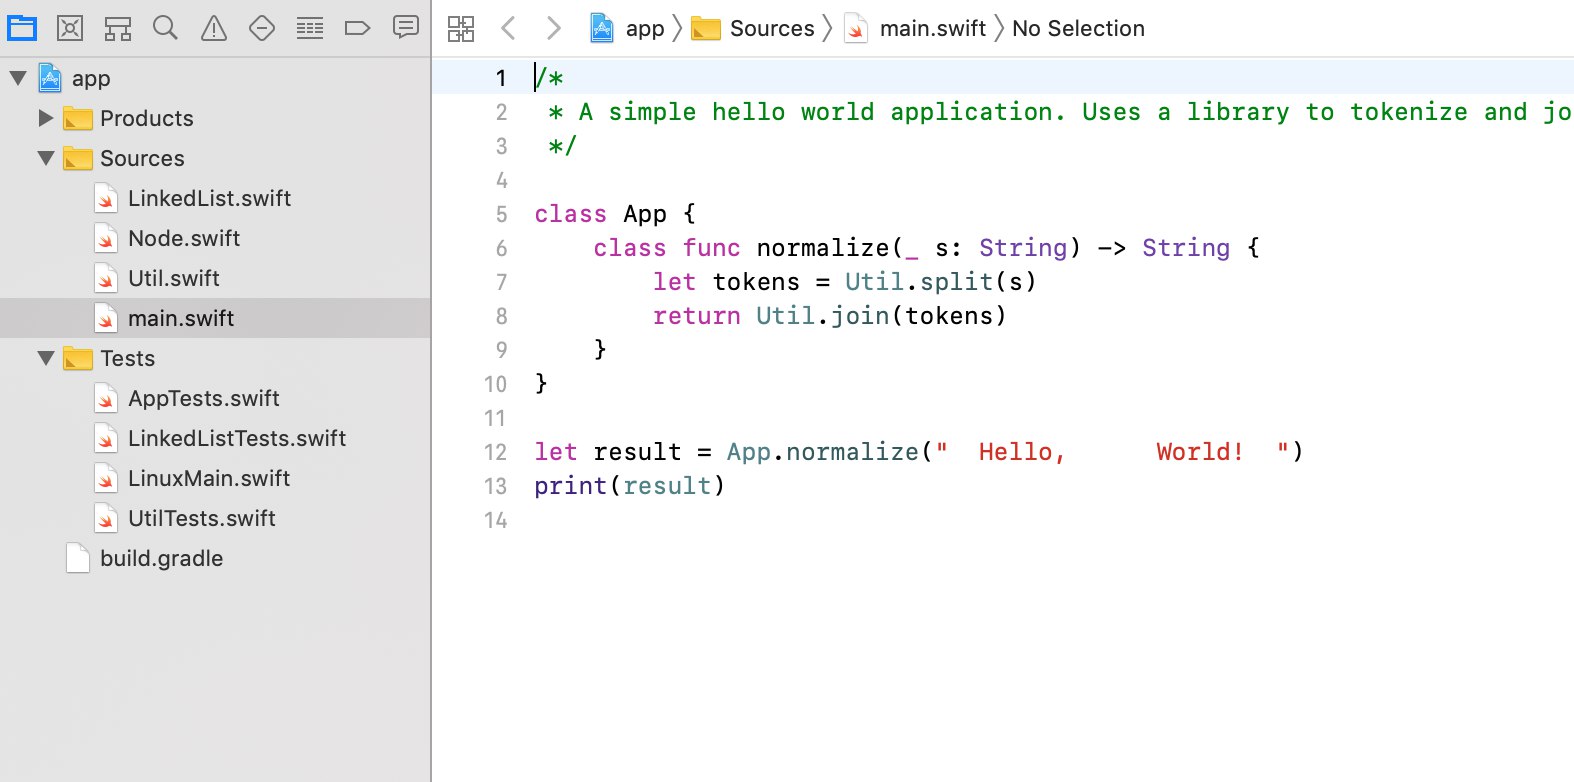
Task: Open LinuxMain.swift in the navigator
Action: tap(215, 478)
